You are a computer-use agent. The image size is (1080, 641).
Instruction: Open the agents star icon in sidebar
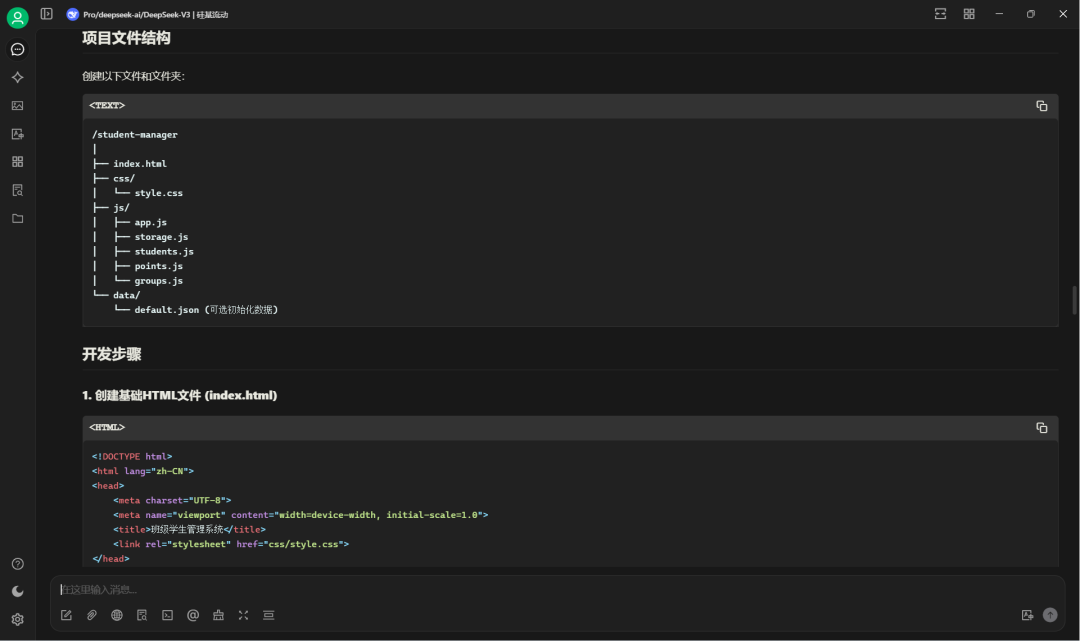(18, 77)
